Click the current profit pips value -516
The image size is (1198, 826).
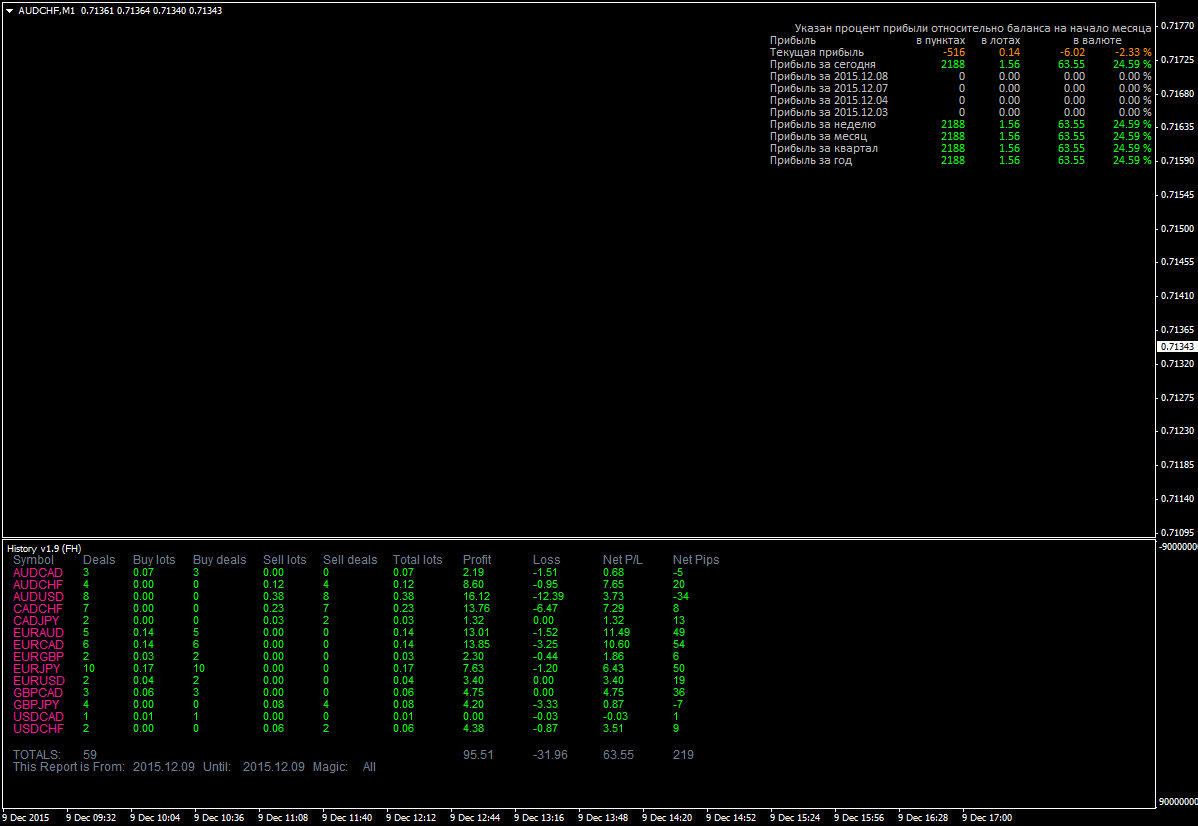click(954, 53)
